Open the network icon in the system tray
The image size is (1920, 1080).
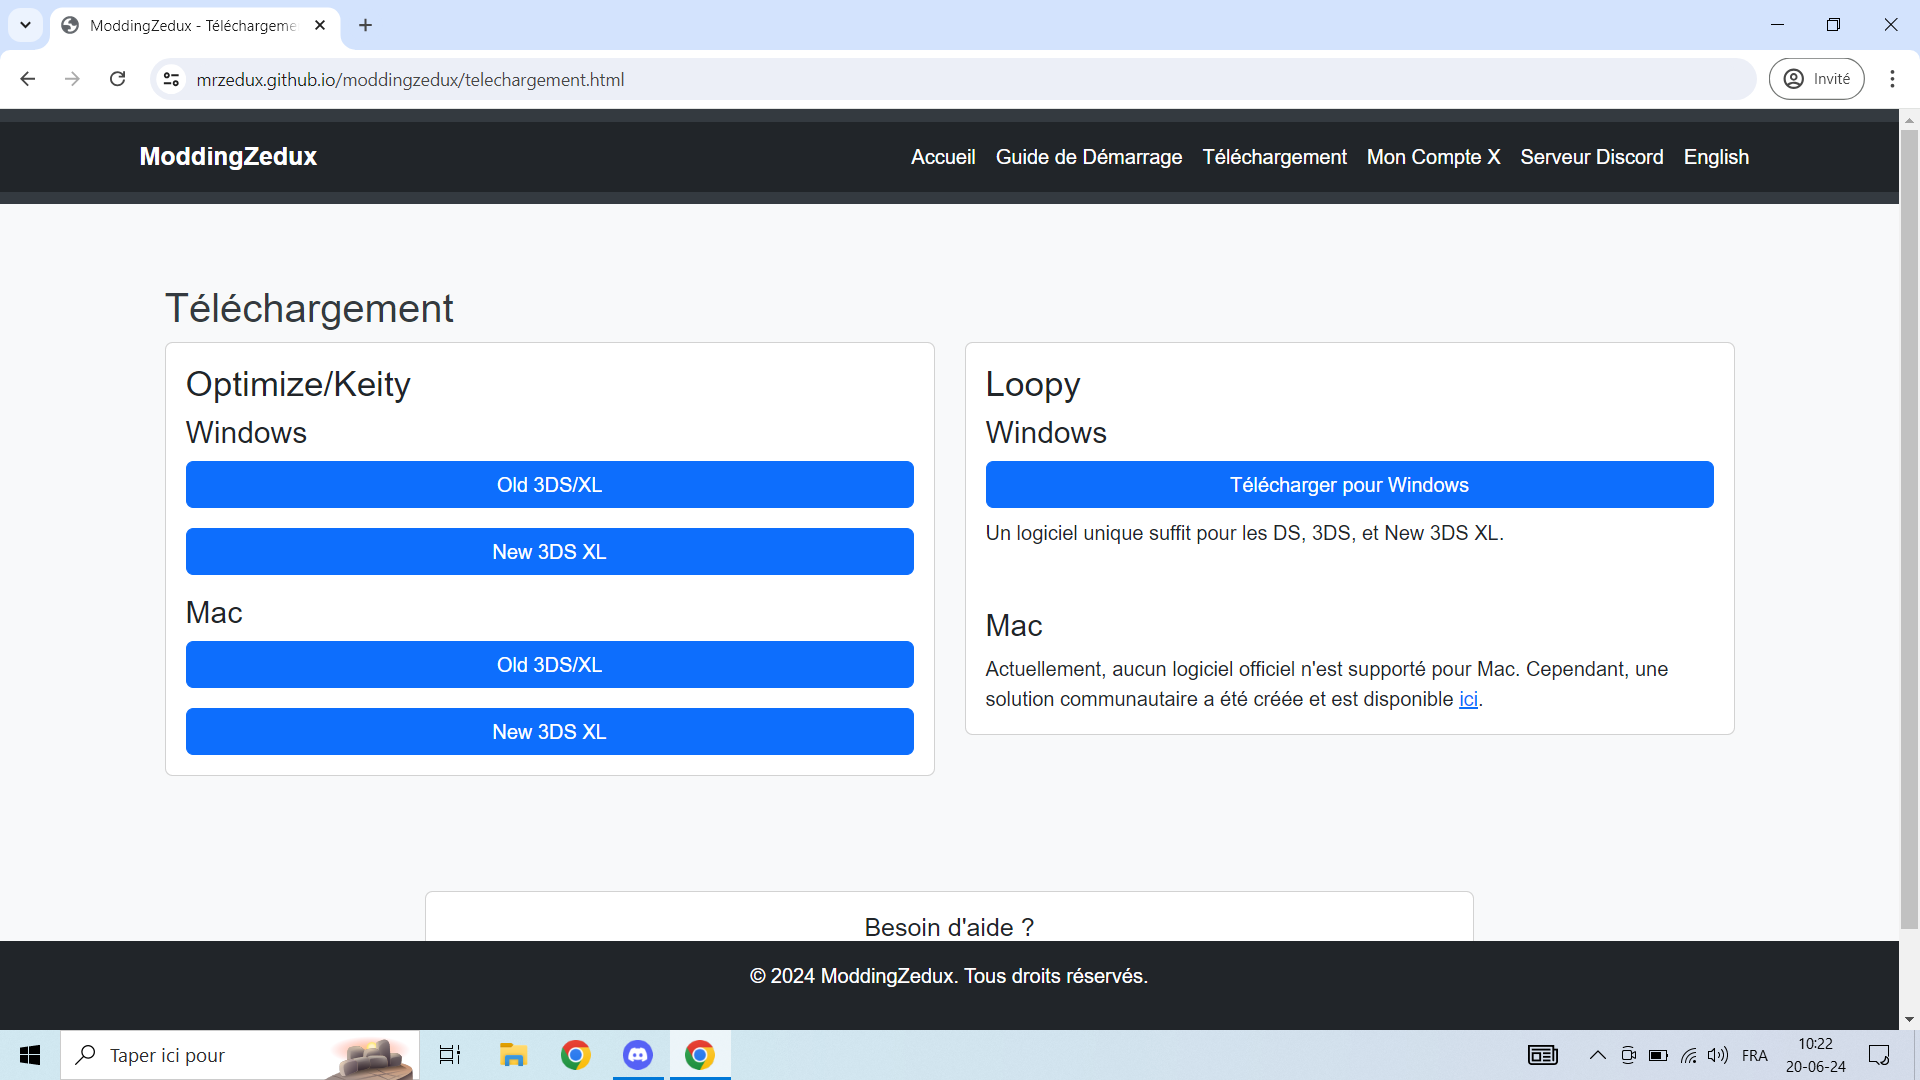[1689, 1054]
